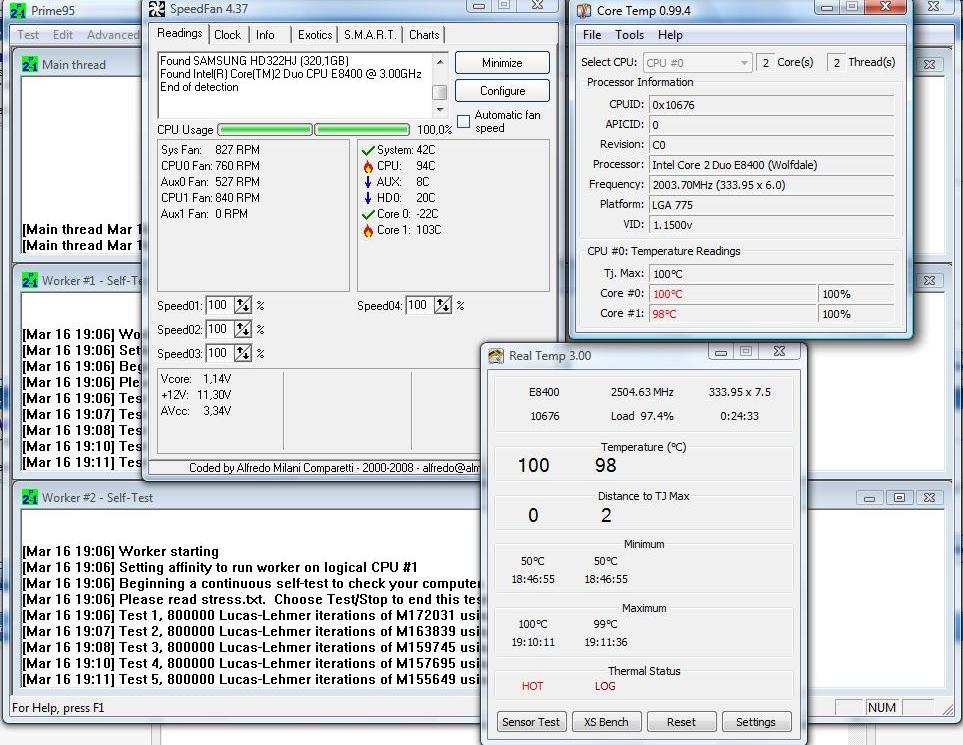Open SpeedFan Exotics tab
The width and height of the screenshot is (963, 745).
coord(315,35)
